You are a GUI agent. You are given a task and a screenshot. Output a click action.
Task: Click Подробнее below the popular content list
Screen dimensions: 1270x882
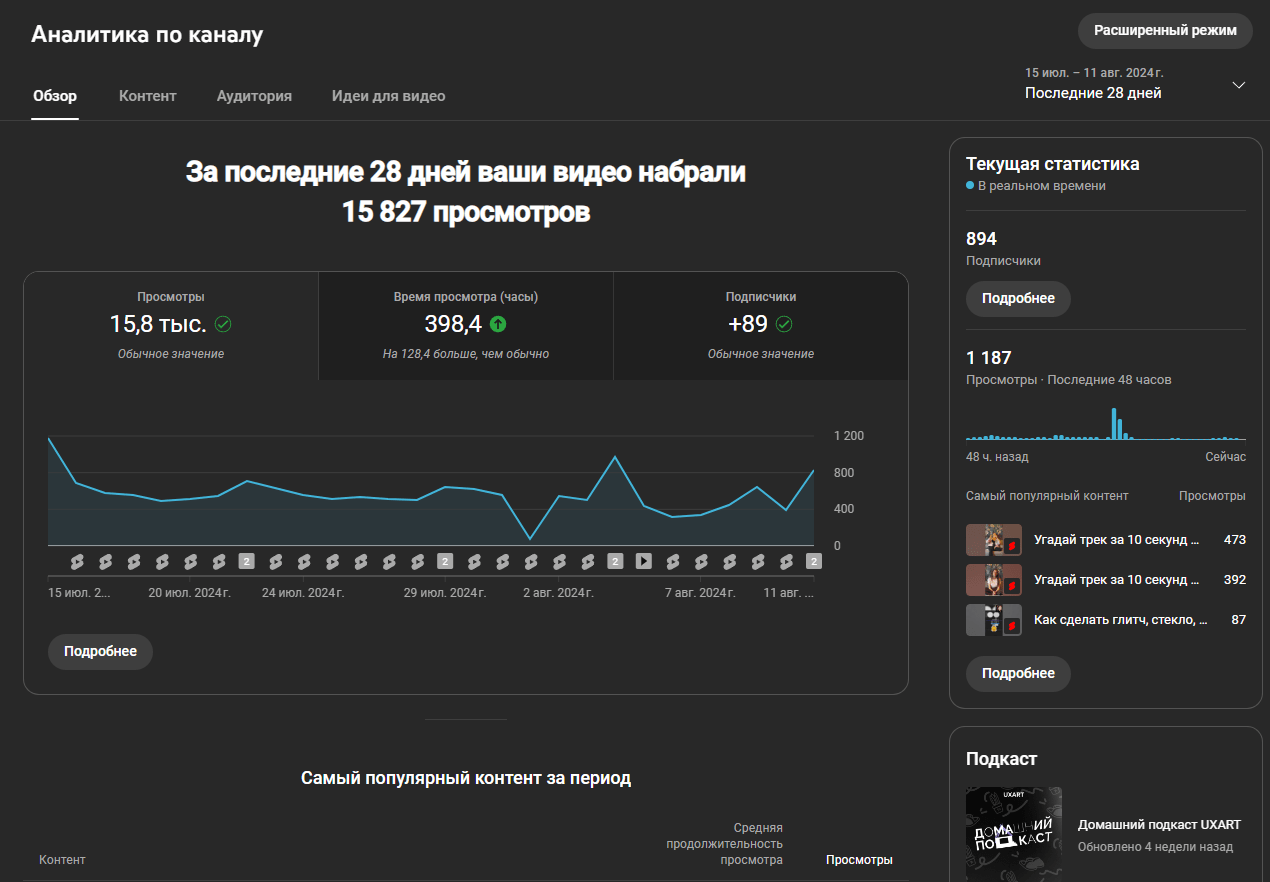click(x=1018, y=673)
